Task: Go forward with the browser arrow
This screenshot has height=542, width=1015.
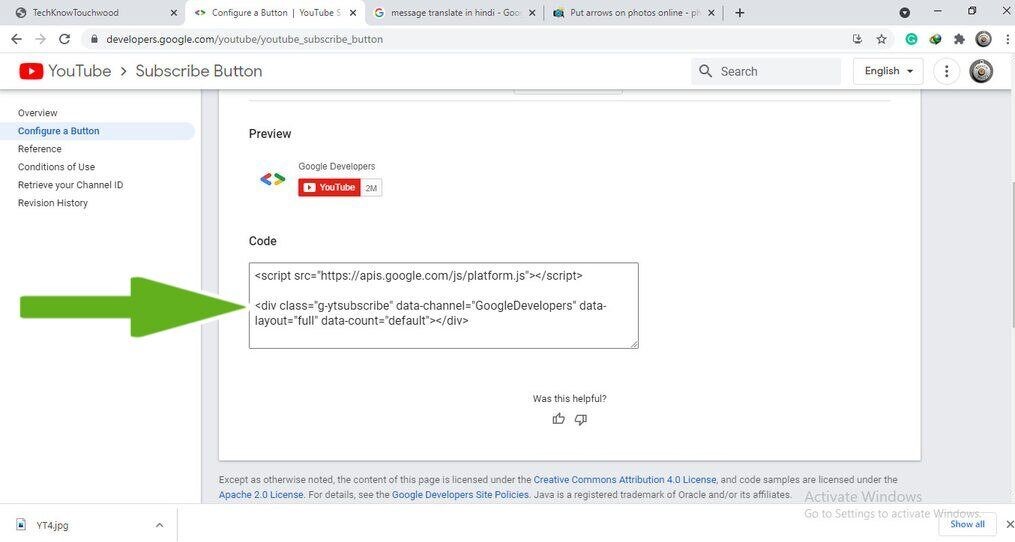Action: [40, 39]
